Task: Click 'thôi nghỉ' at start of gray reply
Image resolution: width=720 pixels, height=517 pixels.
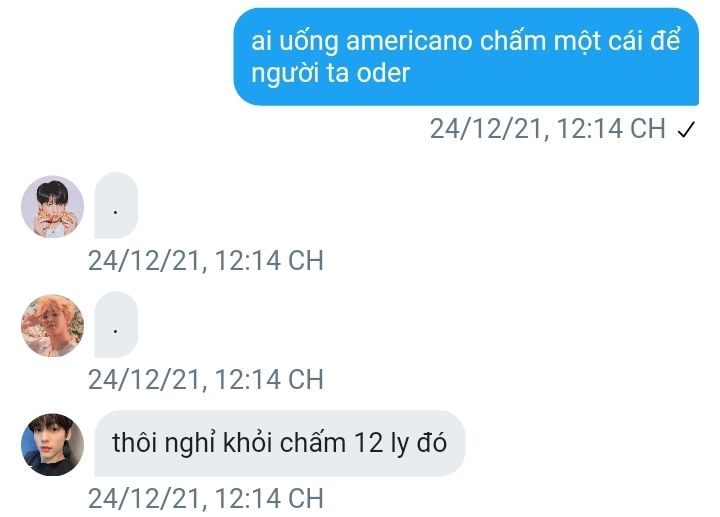Action: [164, 444]
